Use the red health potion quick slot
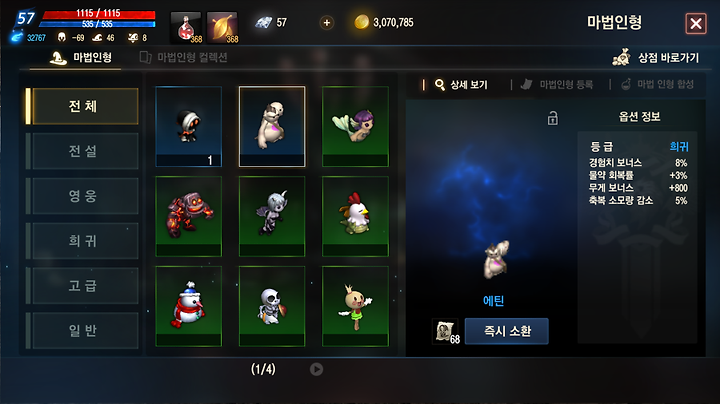The height and width of the screenshot is (404, 720). pyautogui.click(x=186, y=28)
